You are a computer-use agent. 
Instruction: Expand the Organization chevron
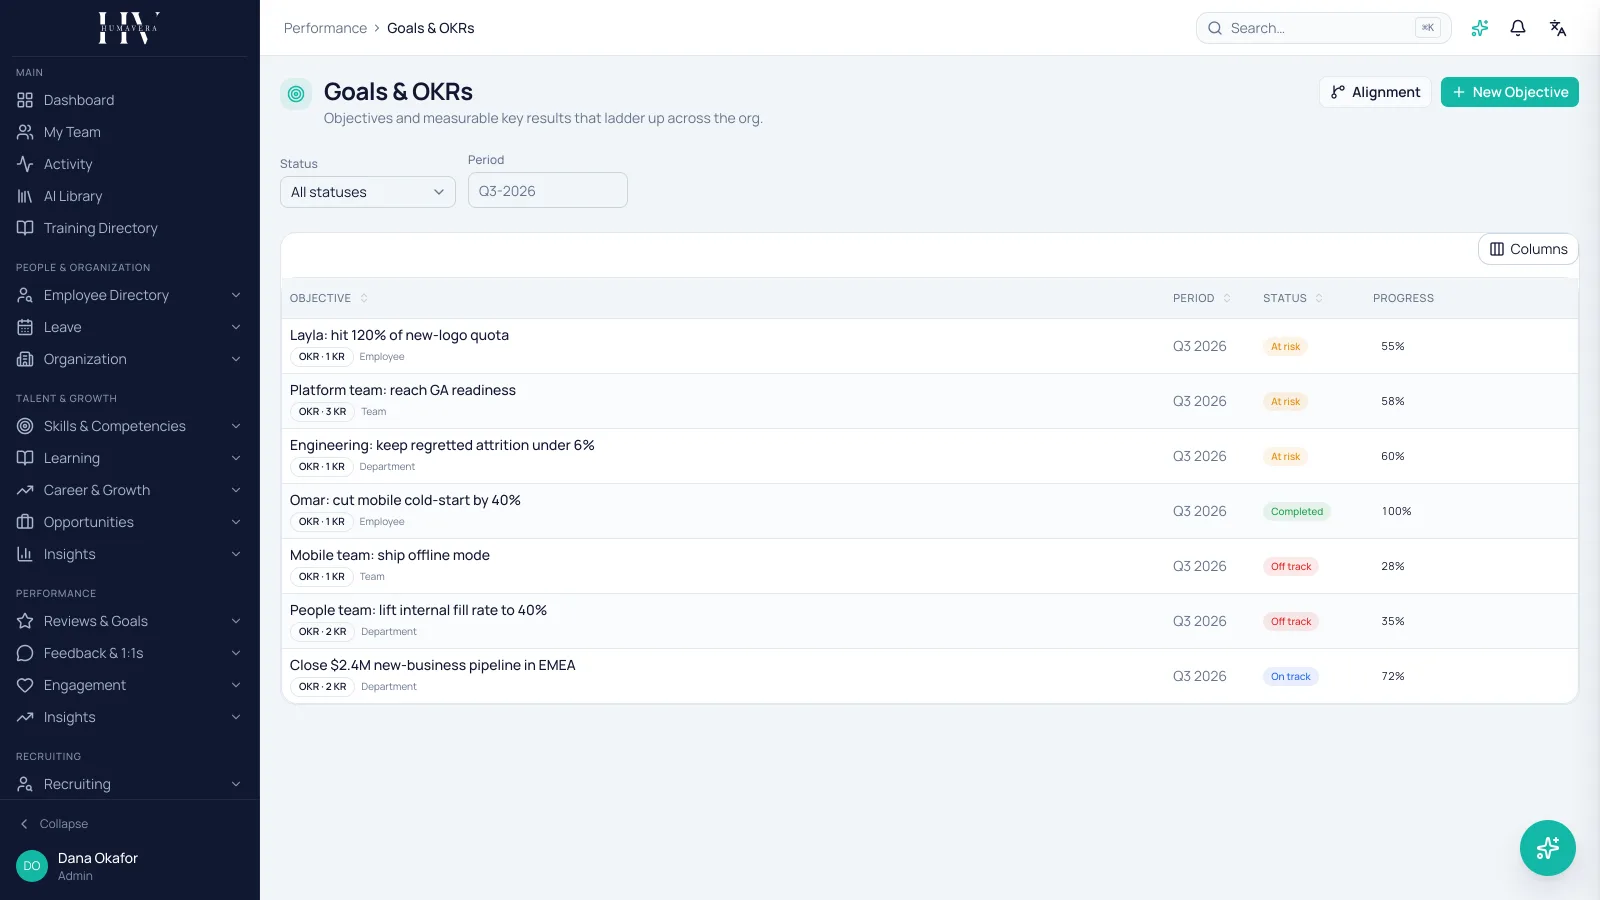point(236,359)
